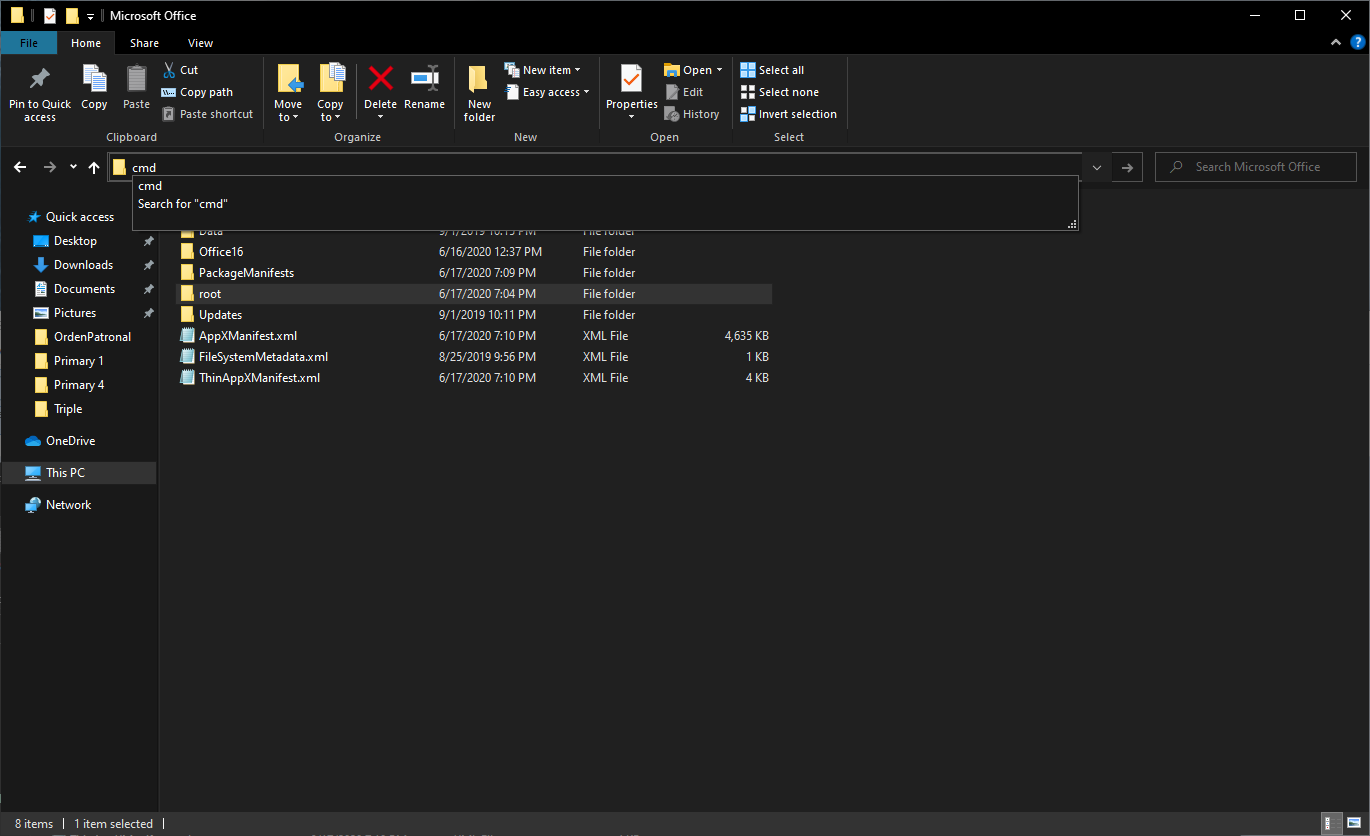
Task: Expand the address bar history dropdown
Action: (x=1097, y=167)
